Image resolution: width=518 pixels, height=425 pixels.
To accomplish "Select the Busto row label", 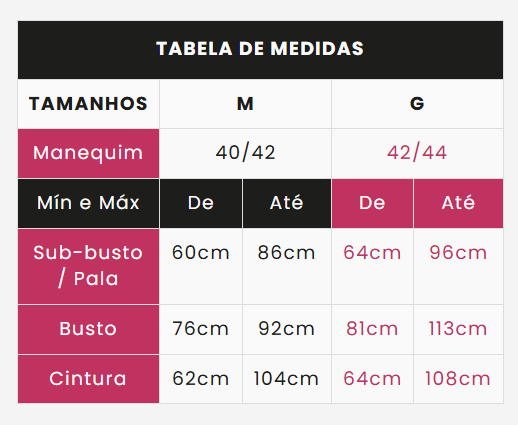I will point(88,329).
